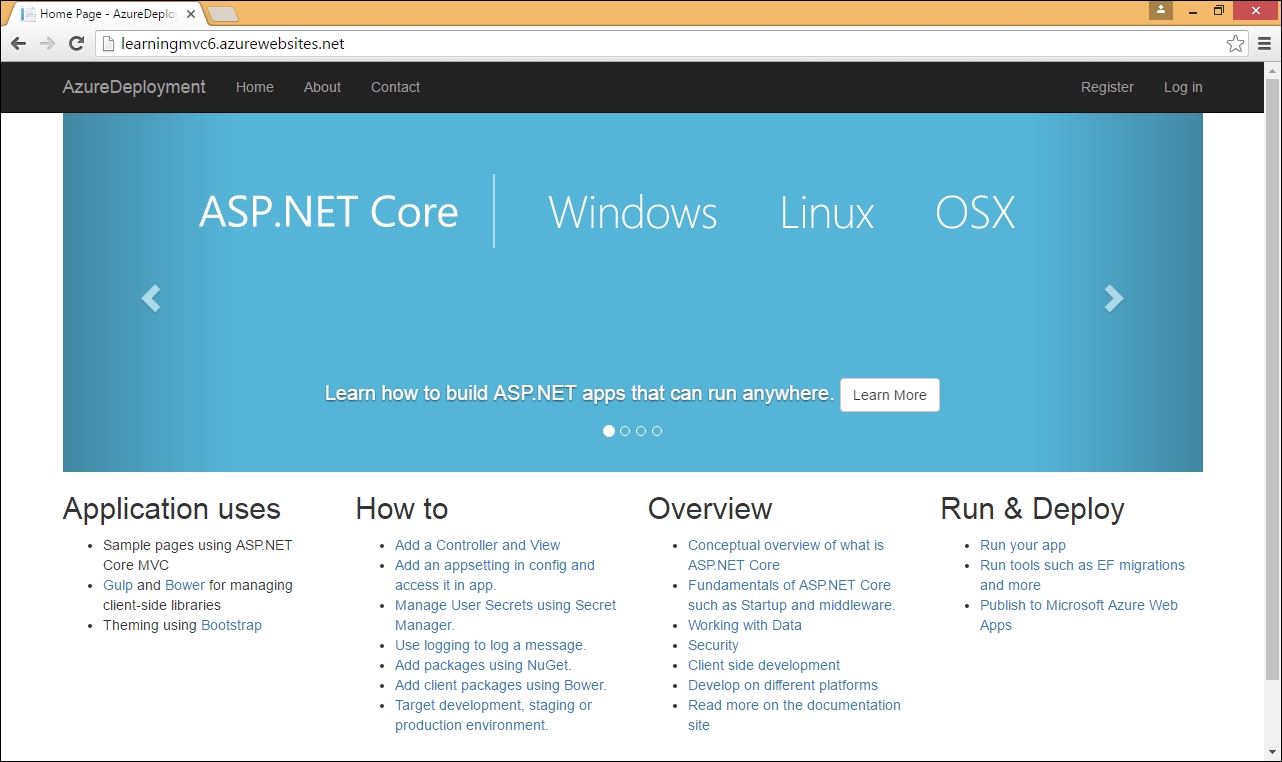Click the scrollbar down arrow
This screenshot has width=1282, height=762.
(1272, 753)
